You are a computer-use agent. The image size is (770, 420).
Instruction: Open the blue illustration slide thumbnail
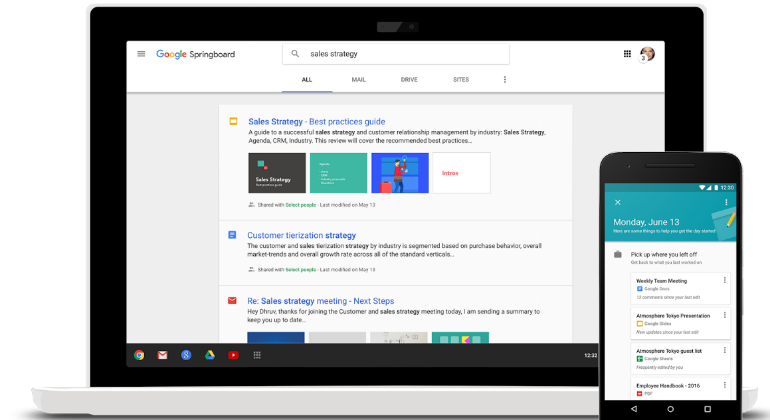pos(400,173)
